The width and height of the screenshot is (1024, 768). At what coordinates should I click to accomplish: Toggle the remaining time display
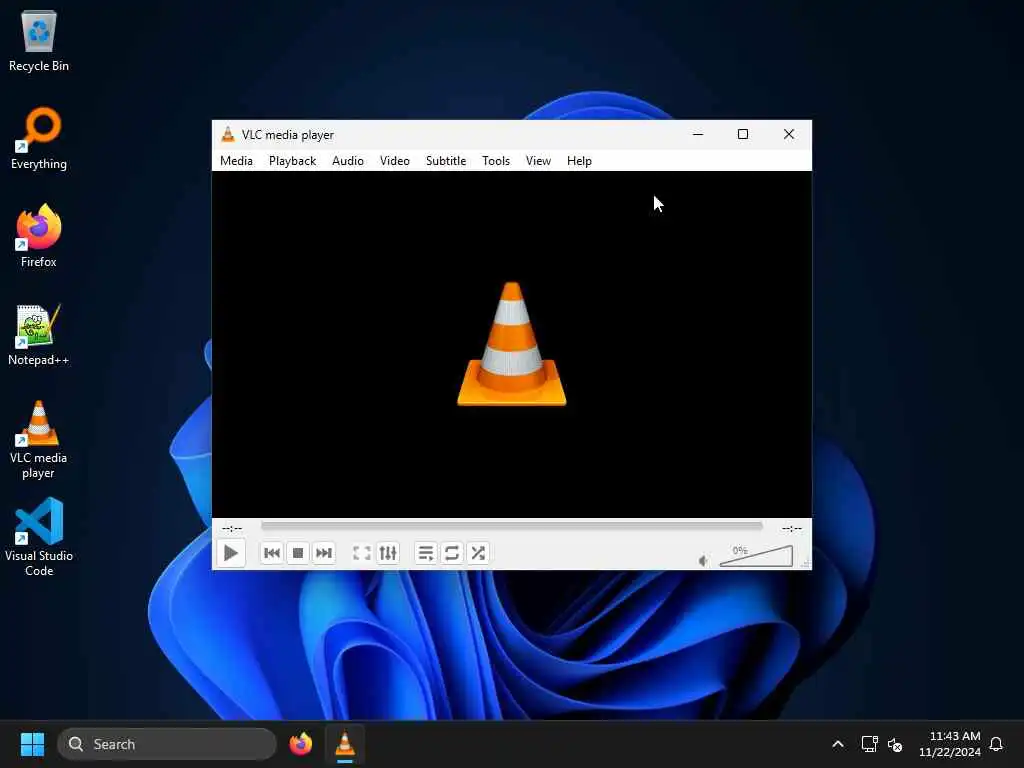[x=792, y=528]
